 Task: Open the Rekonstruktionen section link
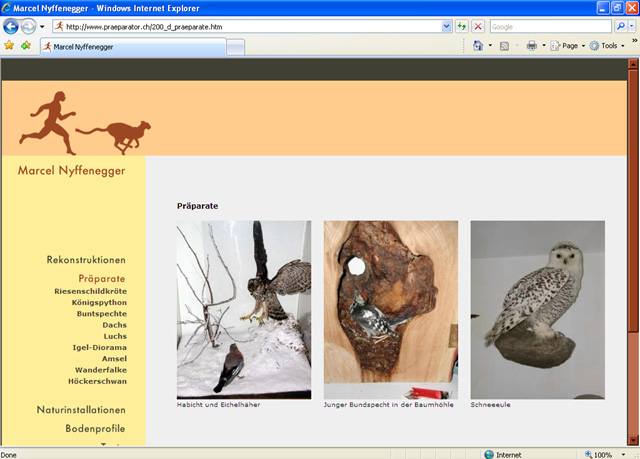pyautogui.click(x=86, y=260)
